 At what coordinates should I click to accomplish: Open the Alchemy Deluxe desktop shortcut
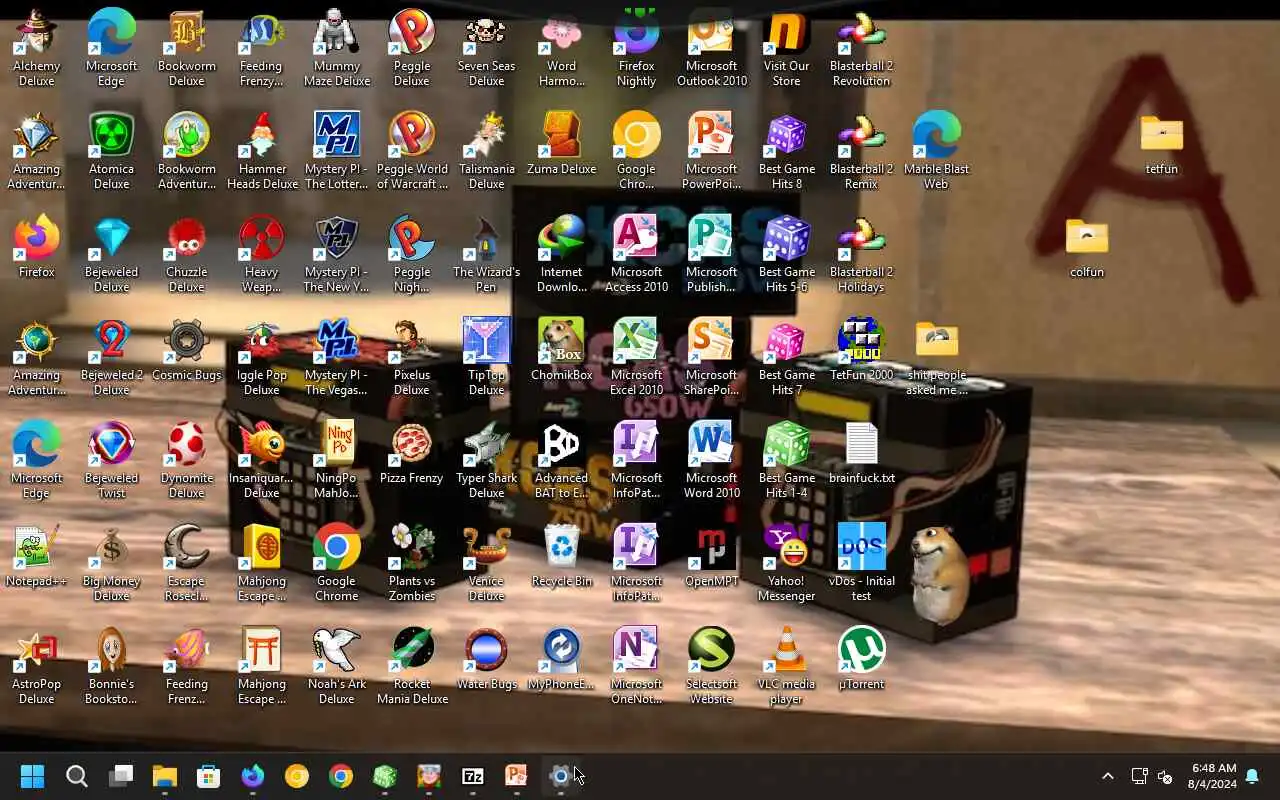(37, 48)
